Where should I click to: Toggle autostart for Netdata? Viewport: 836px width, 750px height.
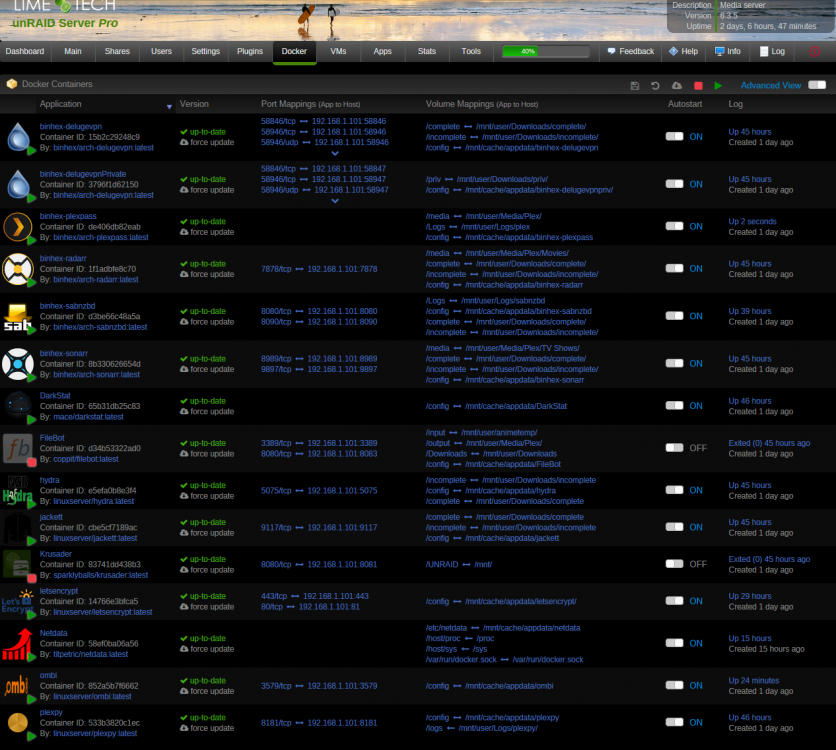674,643
